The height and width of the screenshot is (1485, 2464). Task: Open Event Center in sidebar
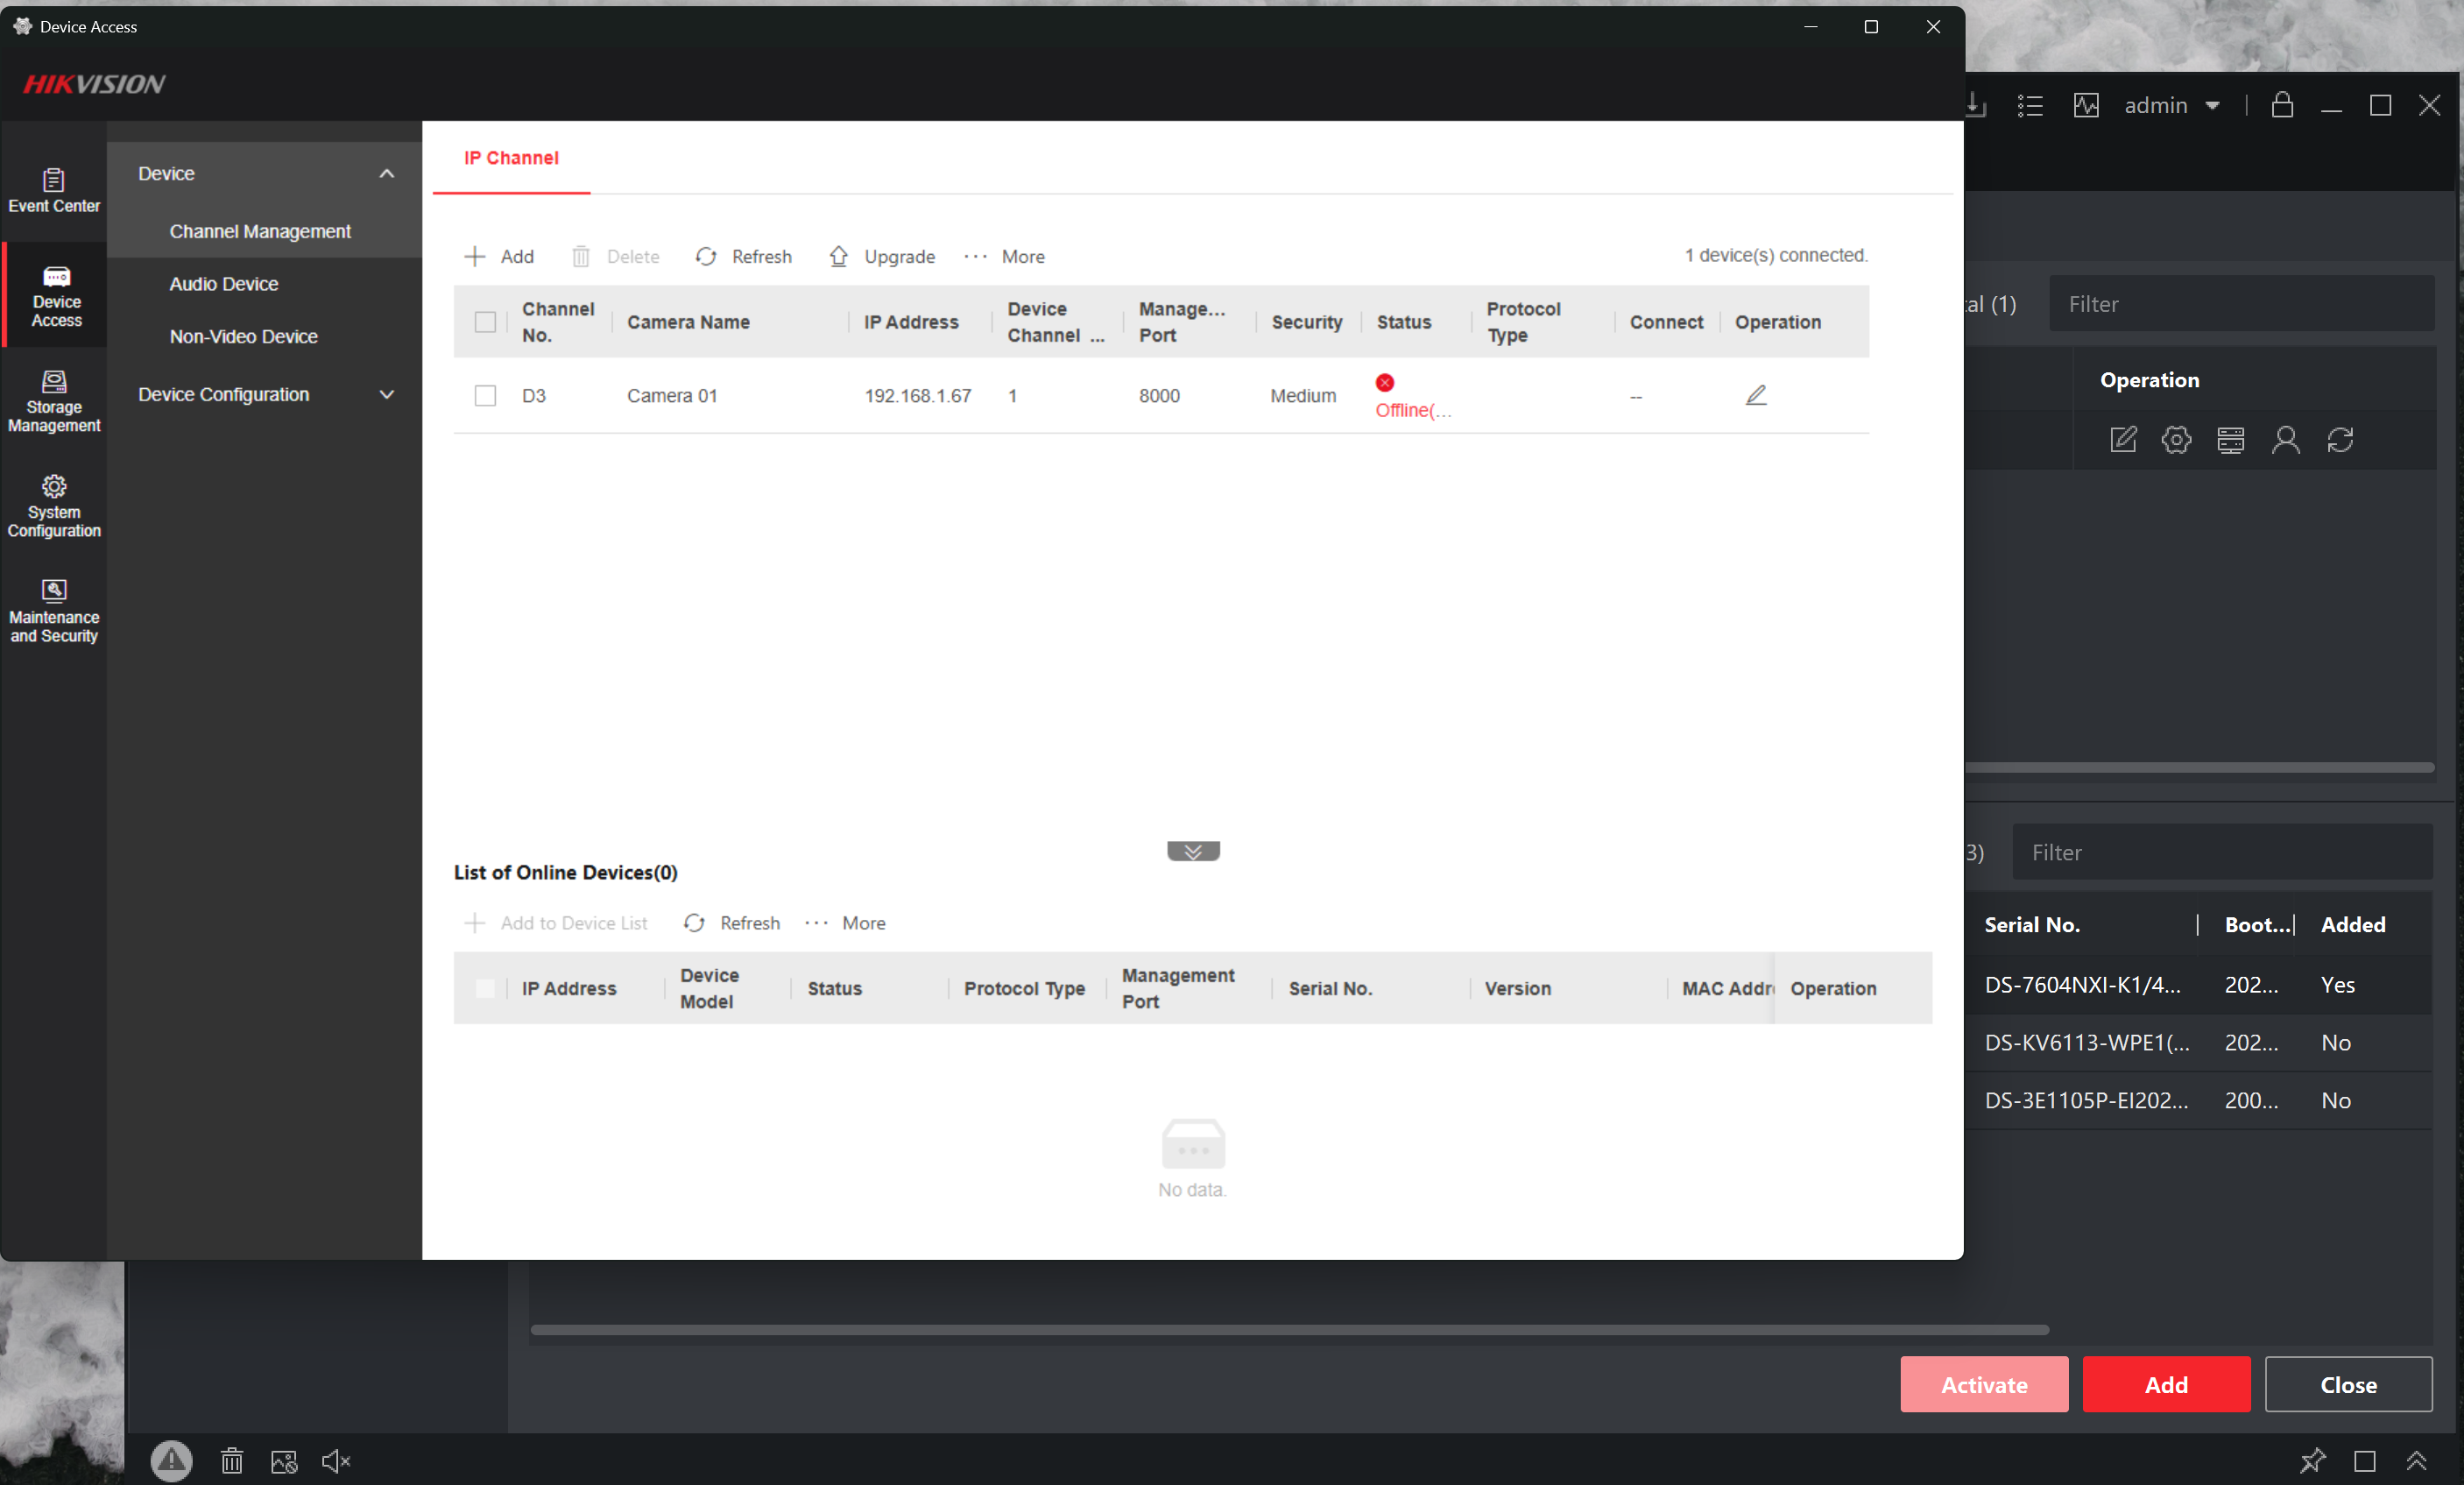(x=54, y=191)
